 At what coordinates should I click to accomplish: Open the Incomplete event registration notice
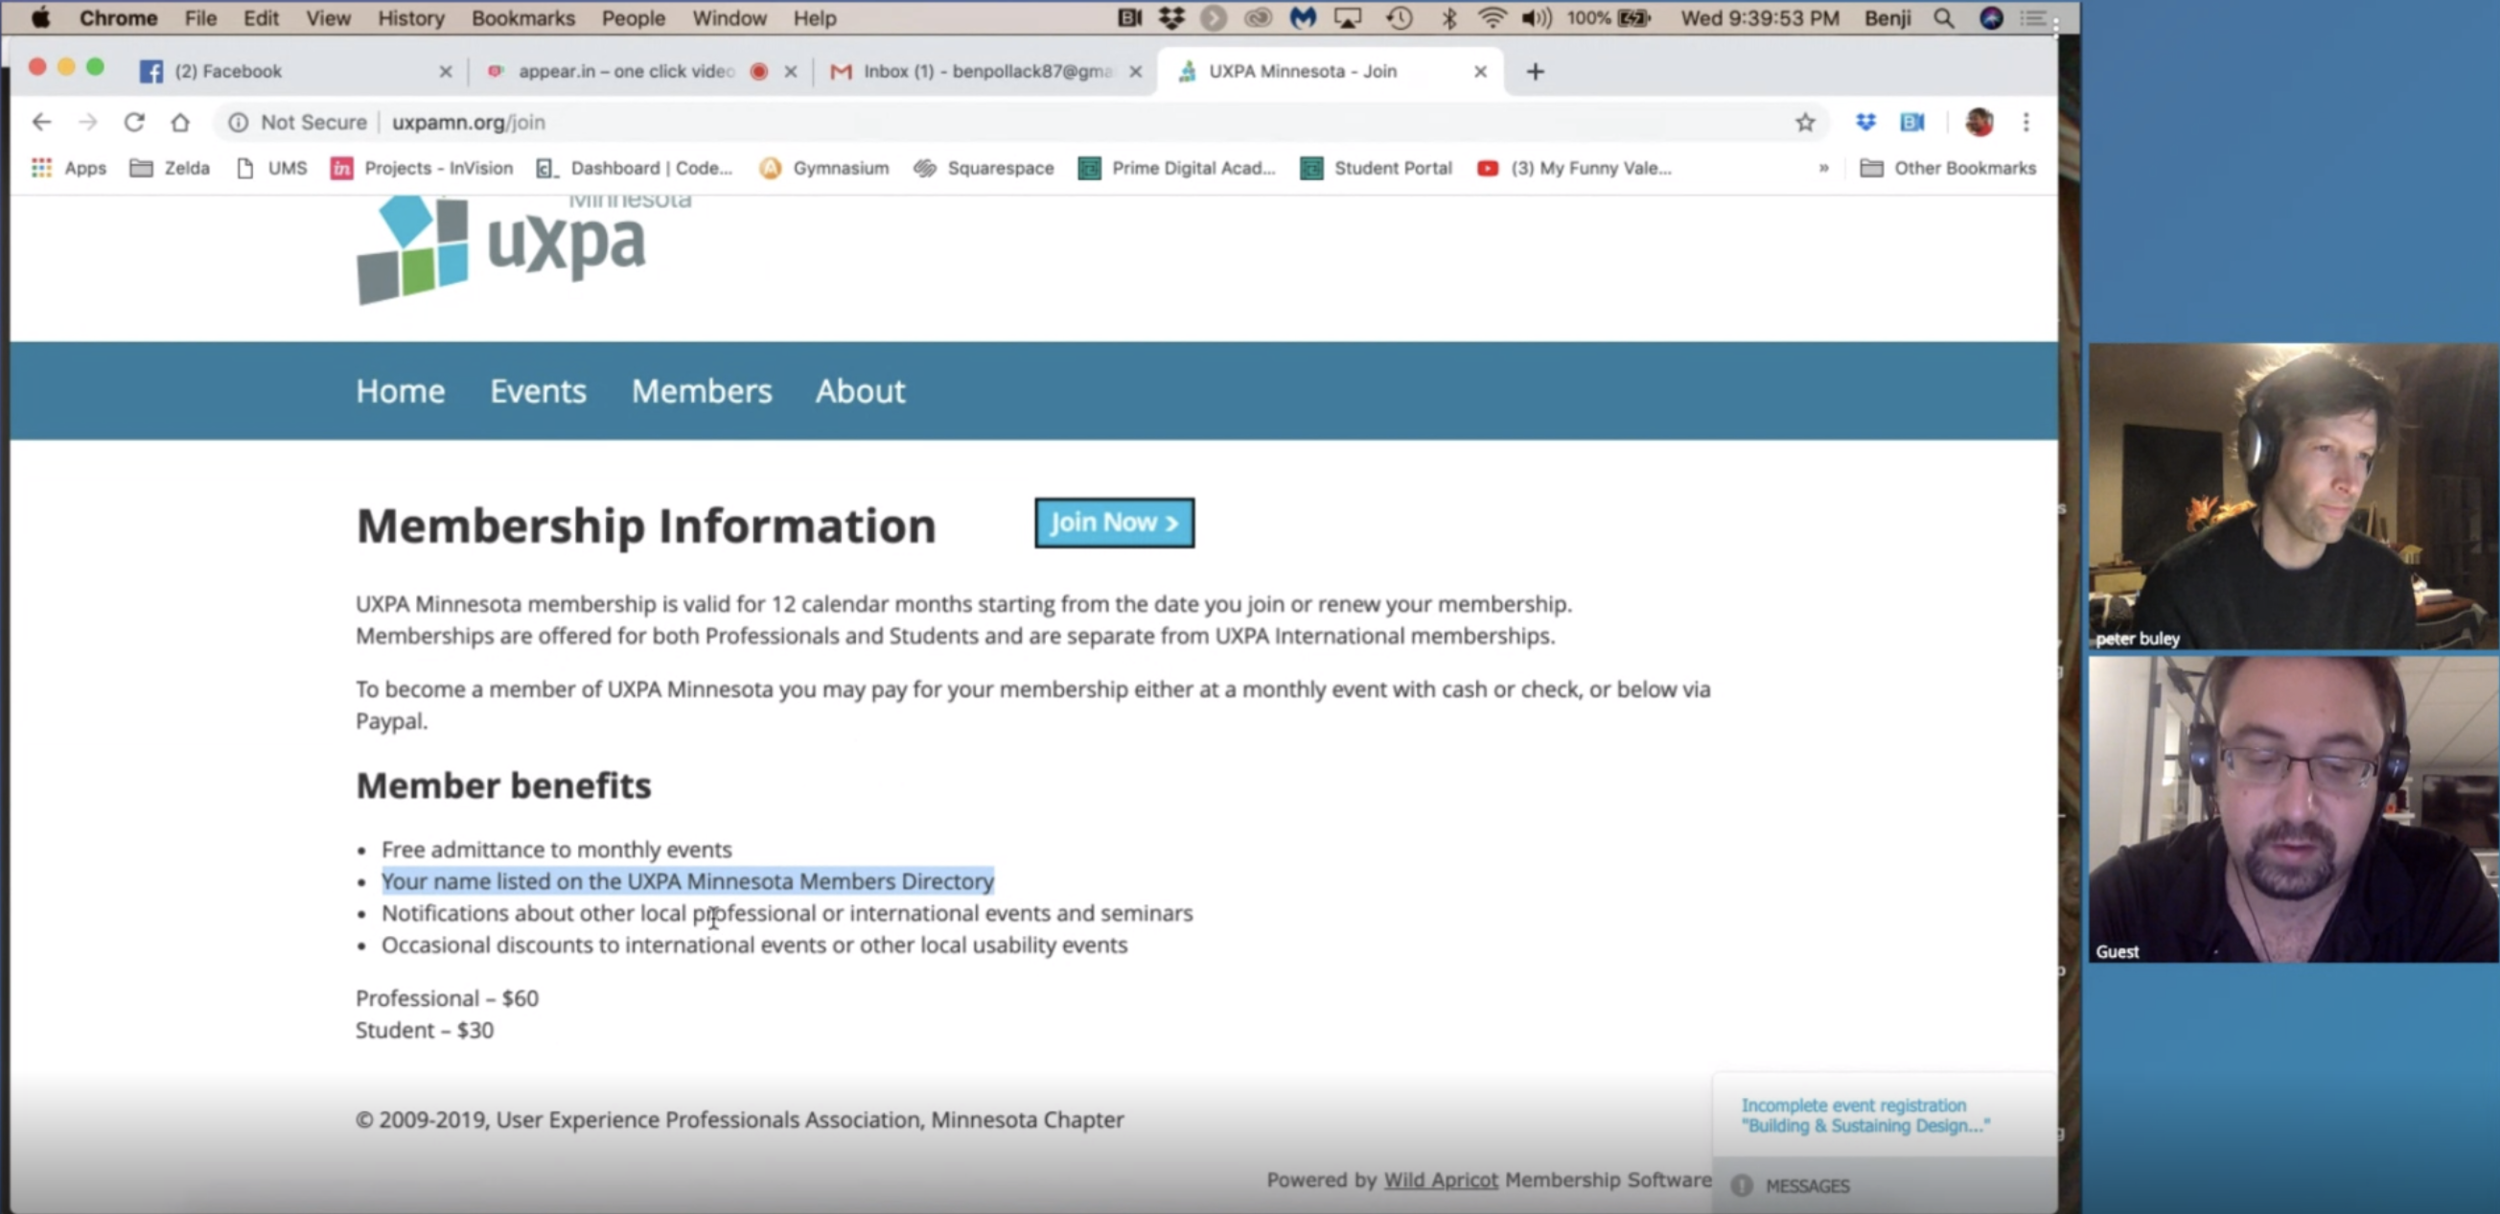click(1865, 1115)
